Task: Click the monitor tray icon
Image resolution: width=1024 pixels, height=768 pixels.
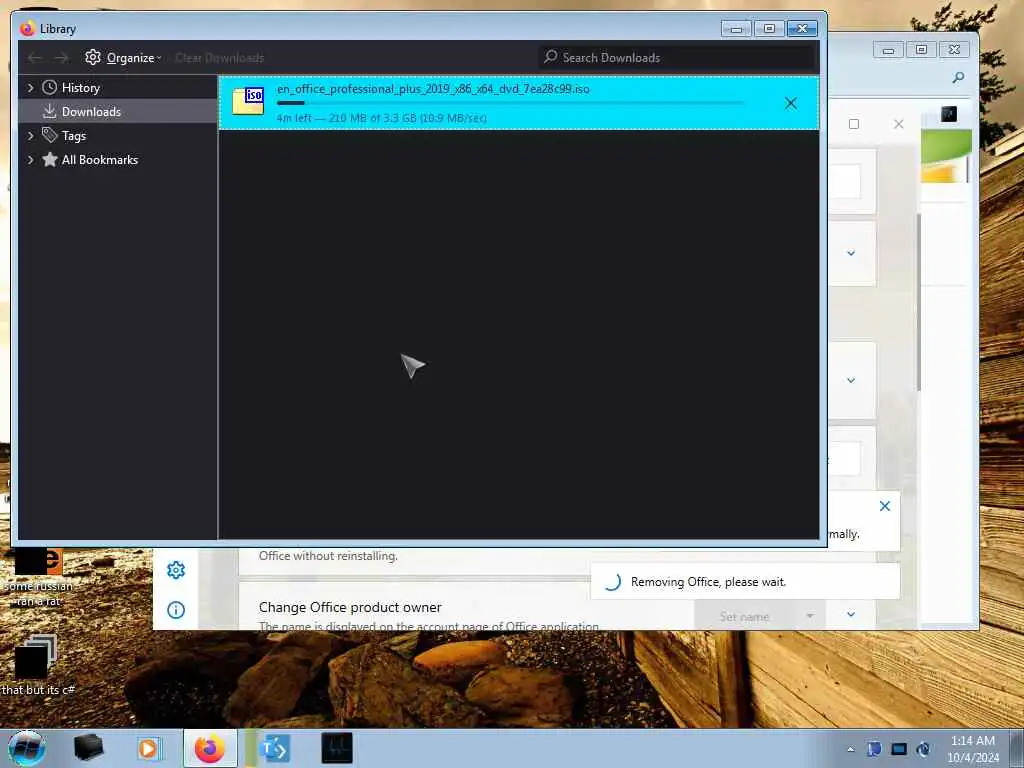Action: 899,749
